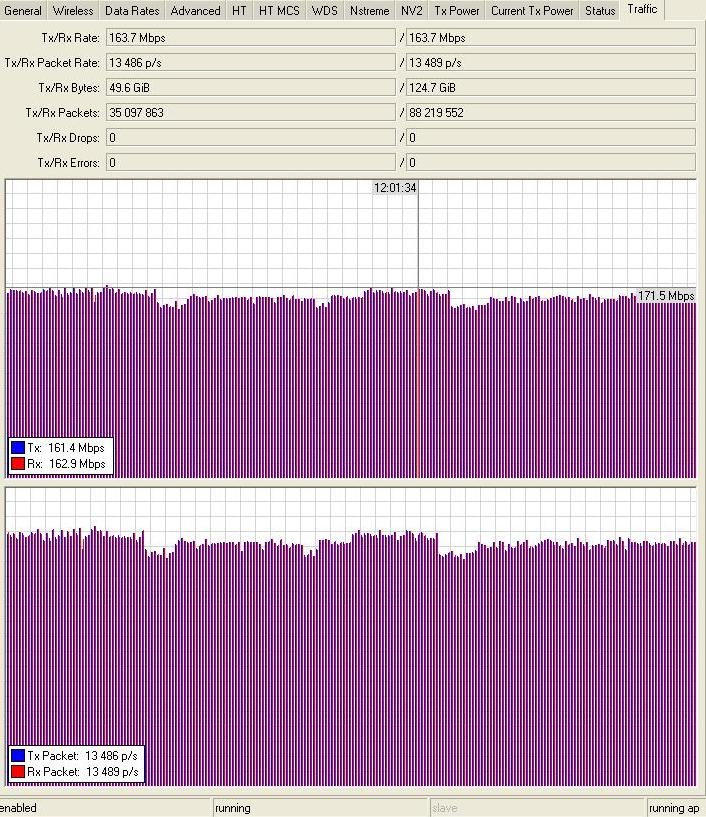
Task: Select the Rx Packets field 88 219 552
Action: (551, 113)
